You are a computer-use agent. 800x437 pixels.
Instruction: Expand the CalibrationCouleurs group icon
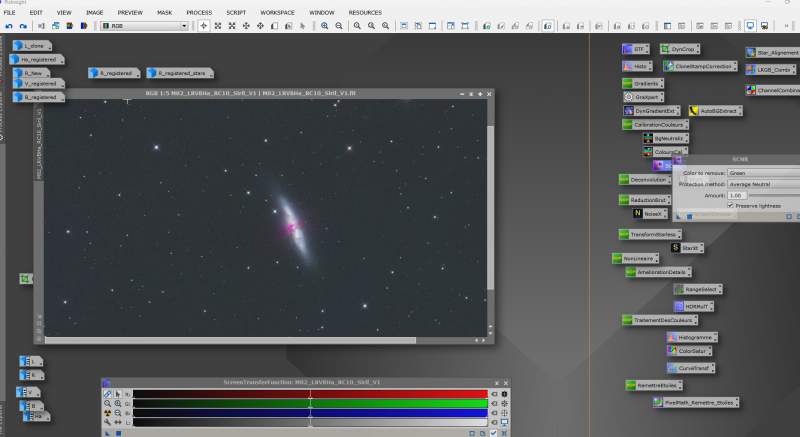coord(655,124)
